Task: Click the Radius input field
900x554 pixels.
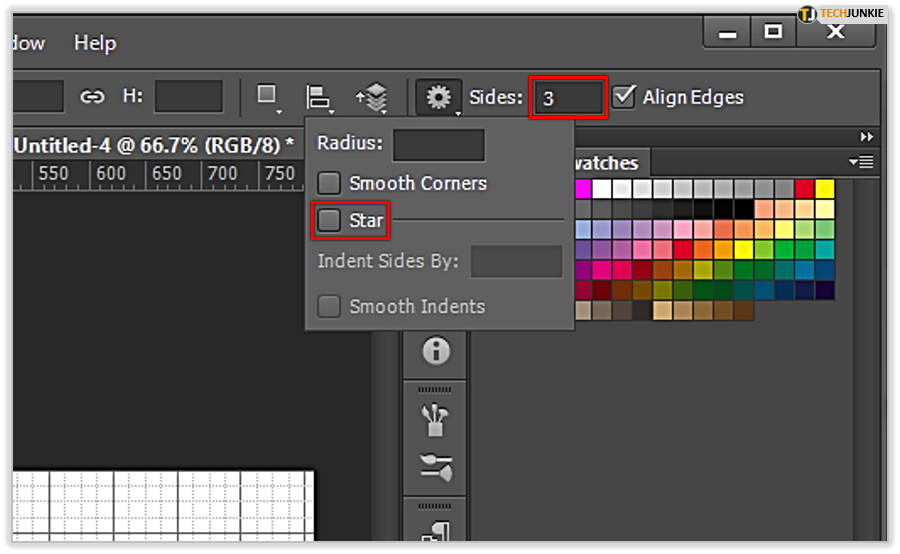Action: 439,145
